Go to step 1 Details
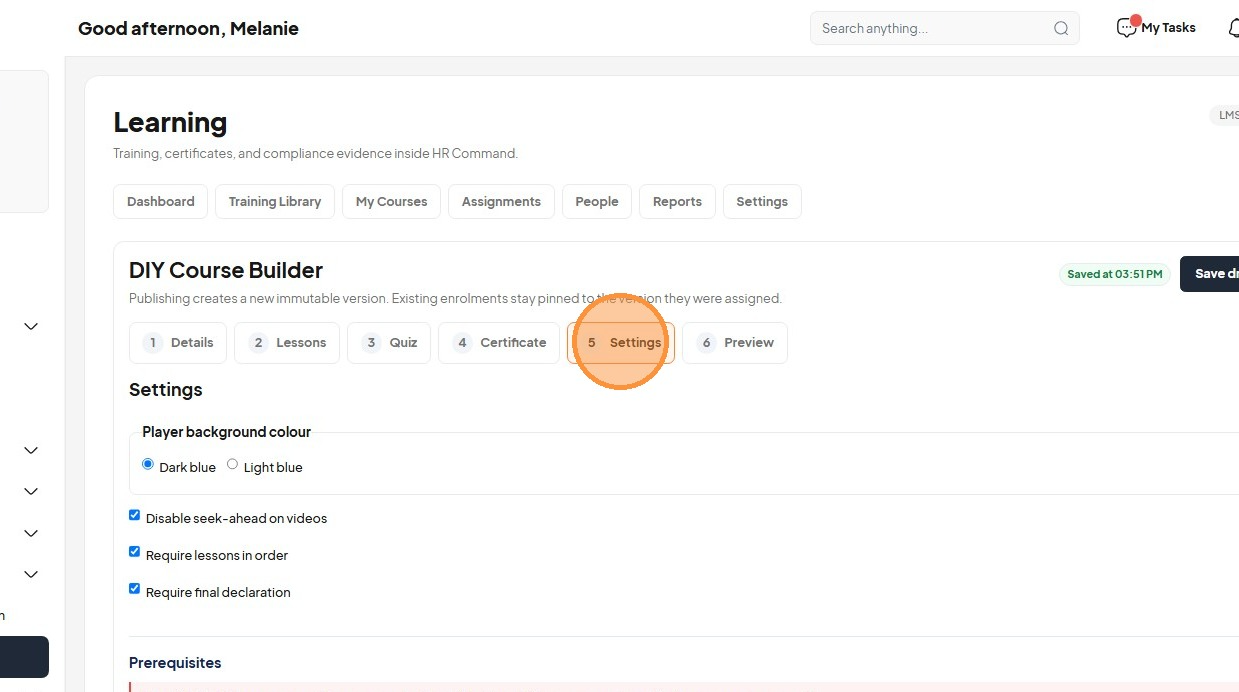 (x=178, y=342)
